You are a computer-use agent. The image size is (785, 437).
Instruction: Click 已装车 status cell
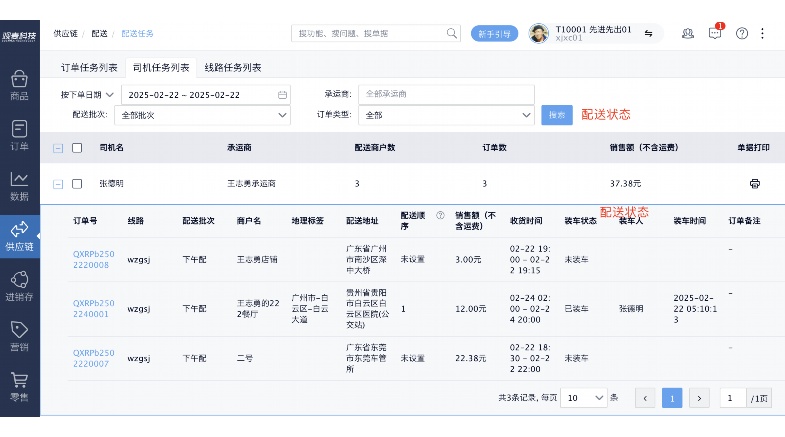point(576,308)
